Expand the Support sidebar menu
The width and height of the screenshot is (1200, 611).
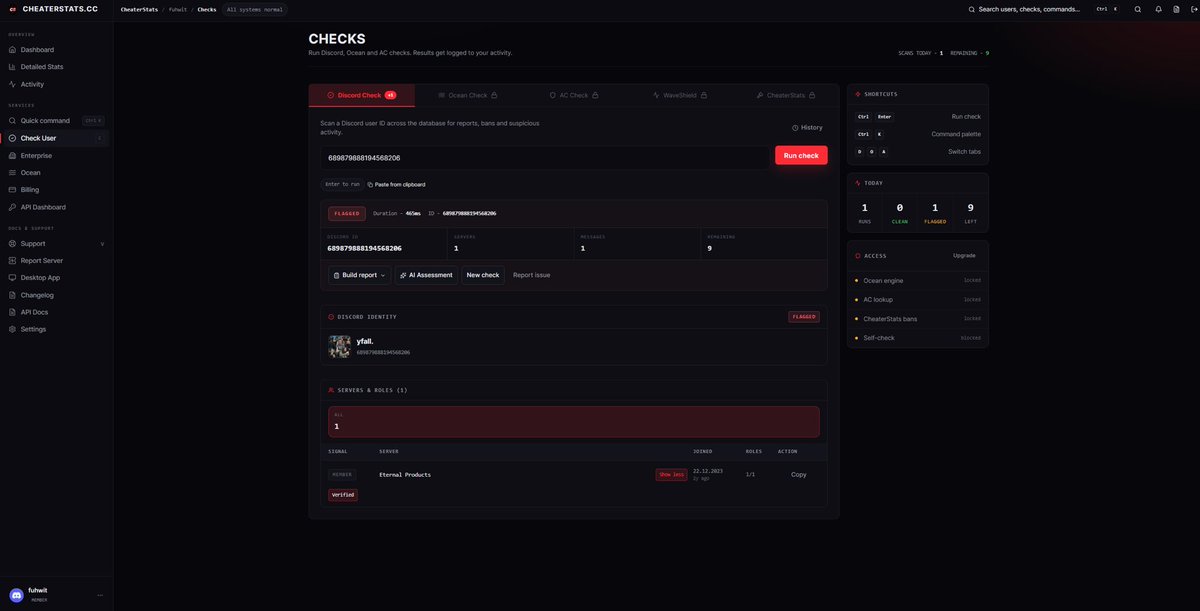coord(56,243)
